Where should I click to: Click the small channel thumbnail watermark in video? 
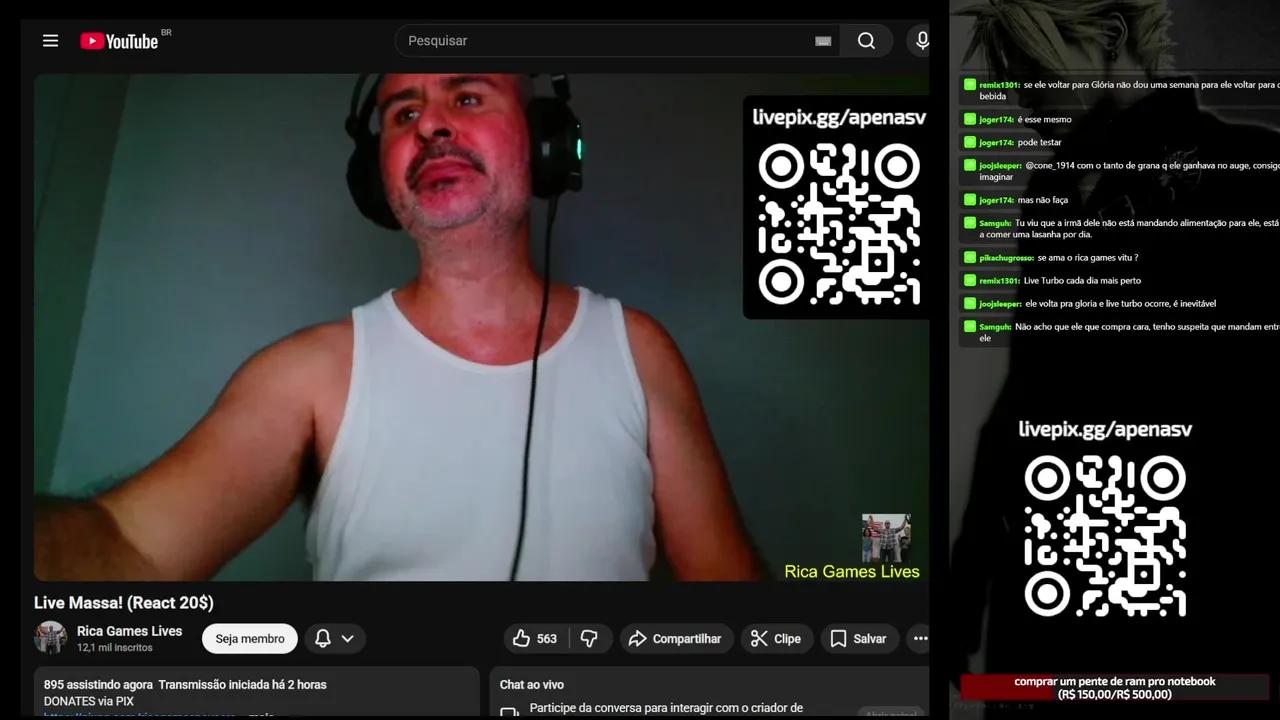pos(886,538)
